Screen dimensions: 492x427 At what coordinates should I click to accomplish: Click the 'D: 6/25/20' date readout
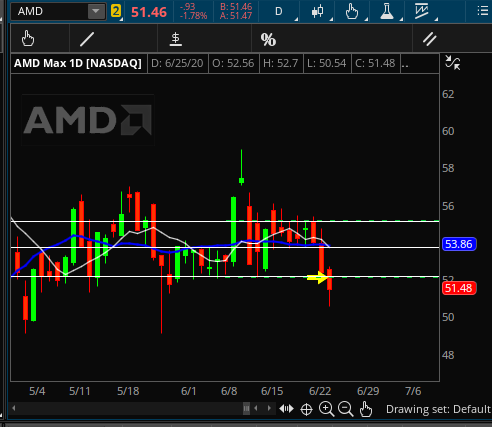(177, 63)
